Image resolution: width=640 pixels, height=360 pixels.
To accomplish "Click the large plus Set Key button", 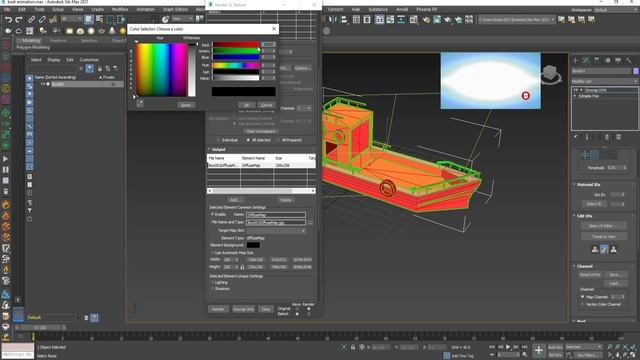I will [x=539, y=350].
